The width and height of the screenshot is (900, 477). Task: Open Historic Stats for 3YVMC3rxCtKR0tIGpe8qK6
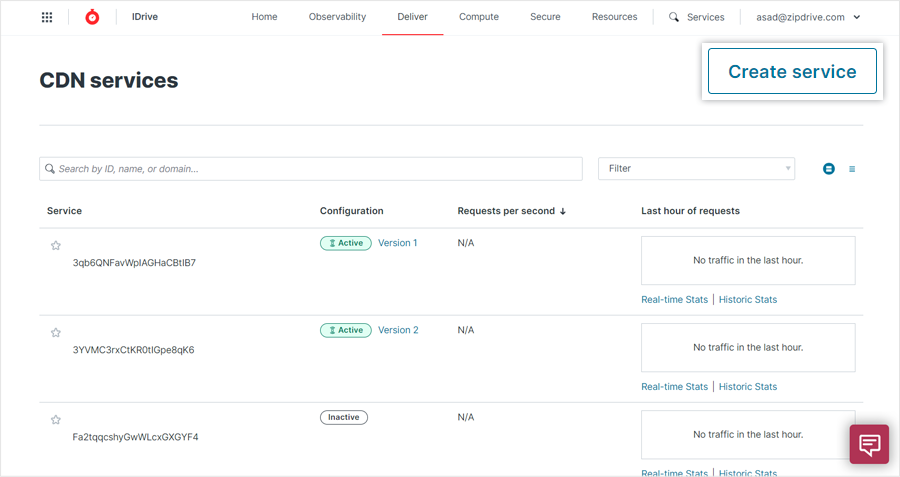(x=748, y=387)
